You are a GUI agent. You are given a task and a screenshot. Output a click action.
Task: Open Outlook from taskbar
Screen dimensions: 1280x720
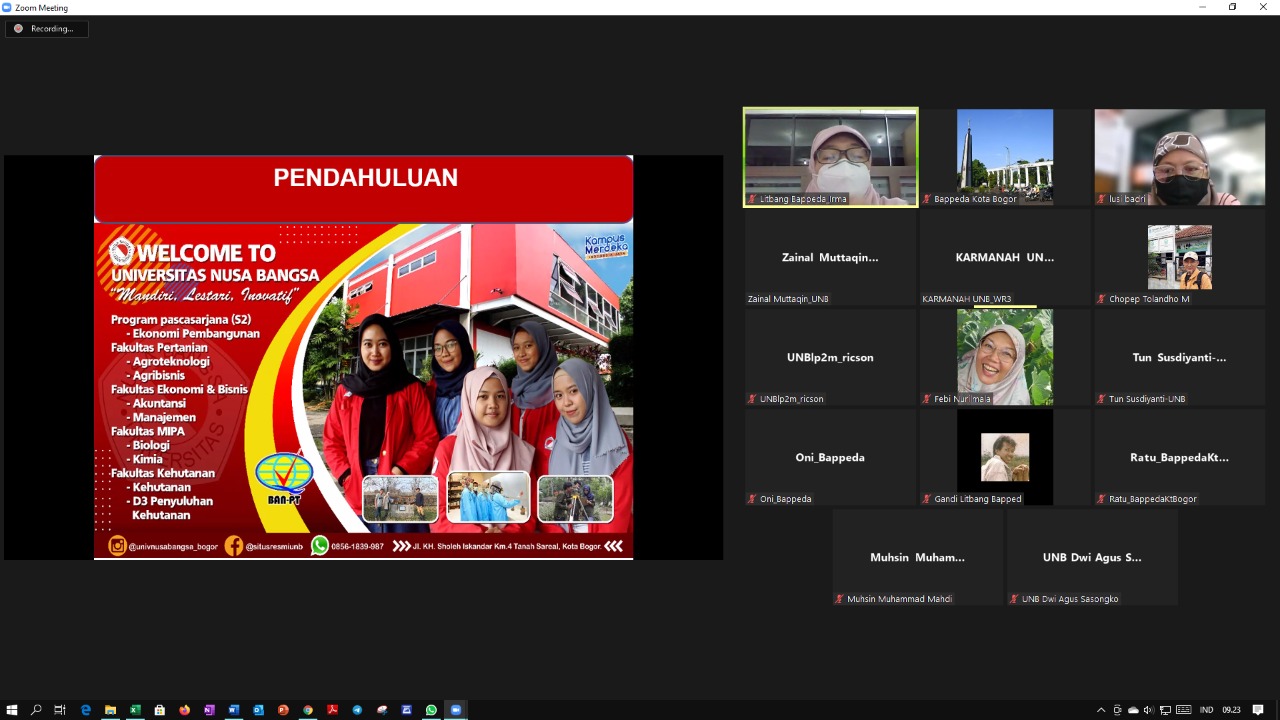pyautogui.click(x=258, y=710)
